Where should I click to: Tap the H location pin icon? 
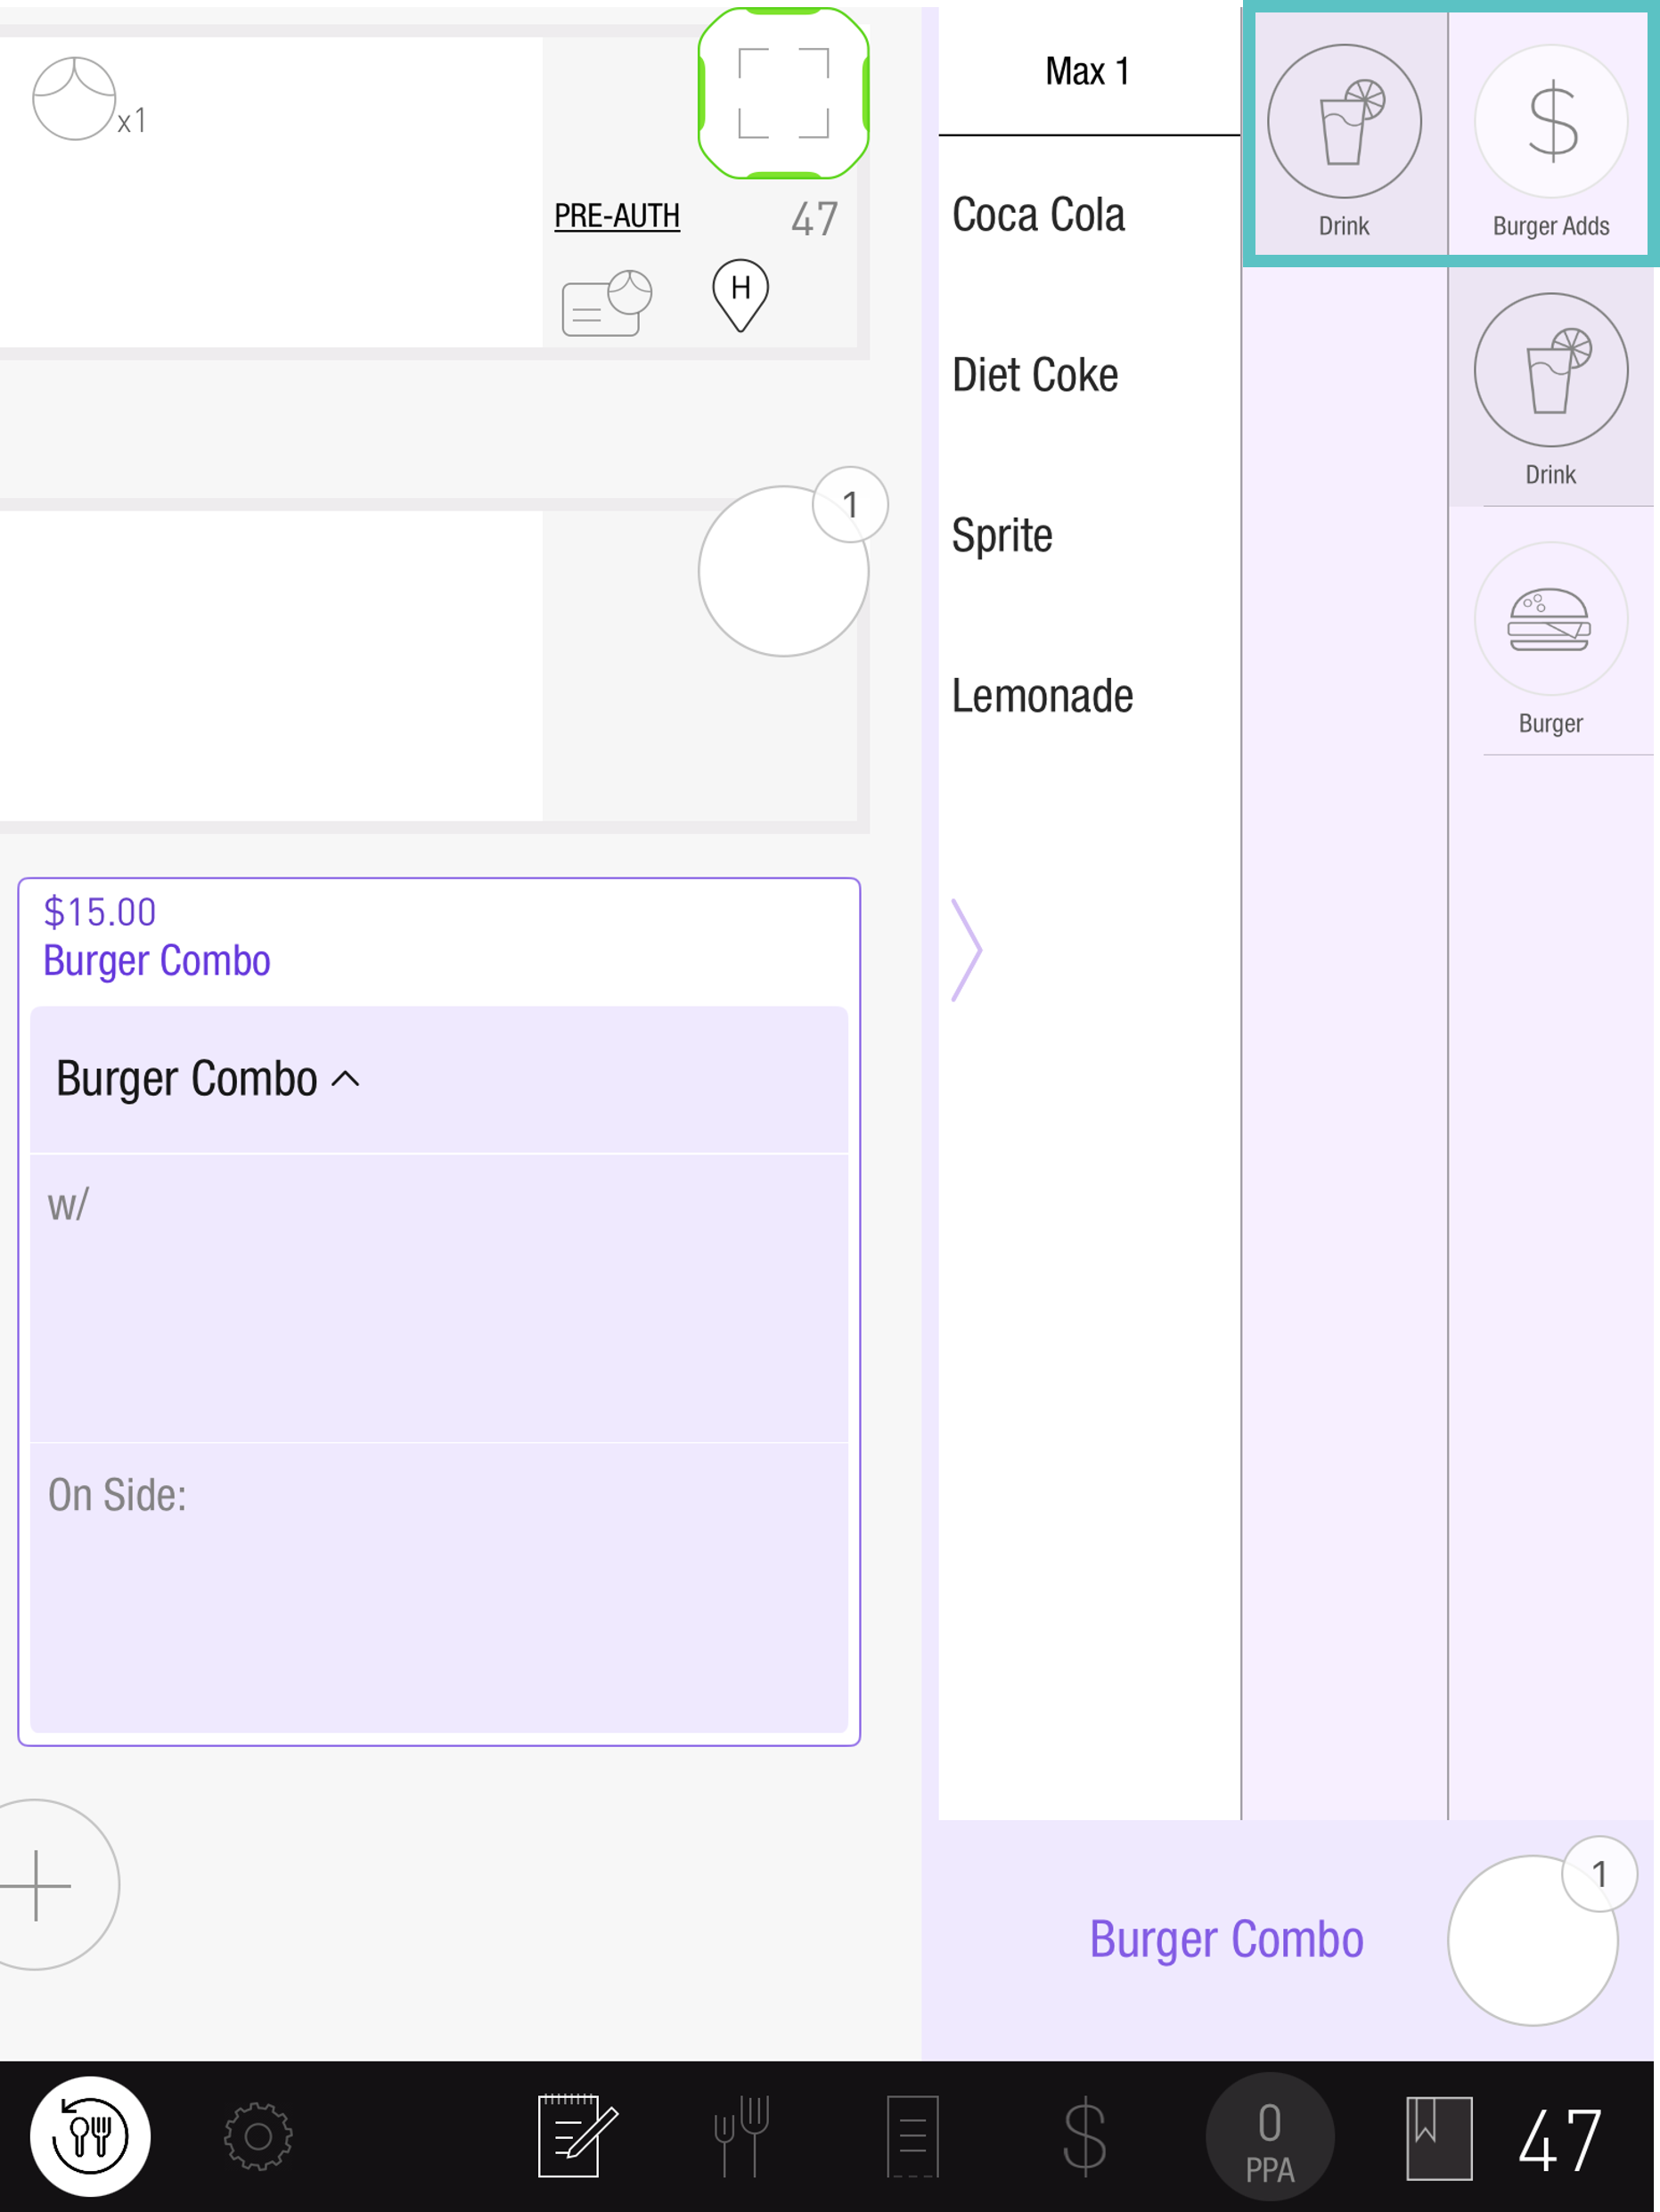pyautogui.click(x=740, y=295)
